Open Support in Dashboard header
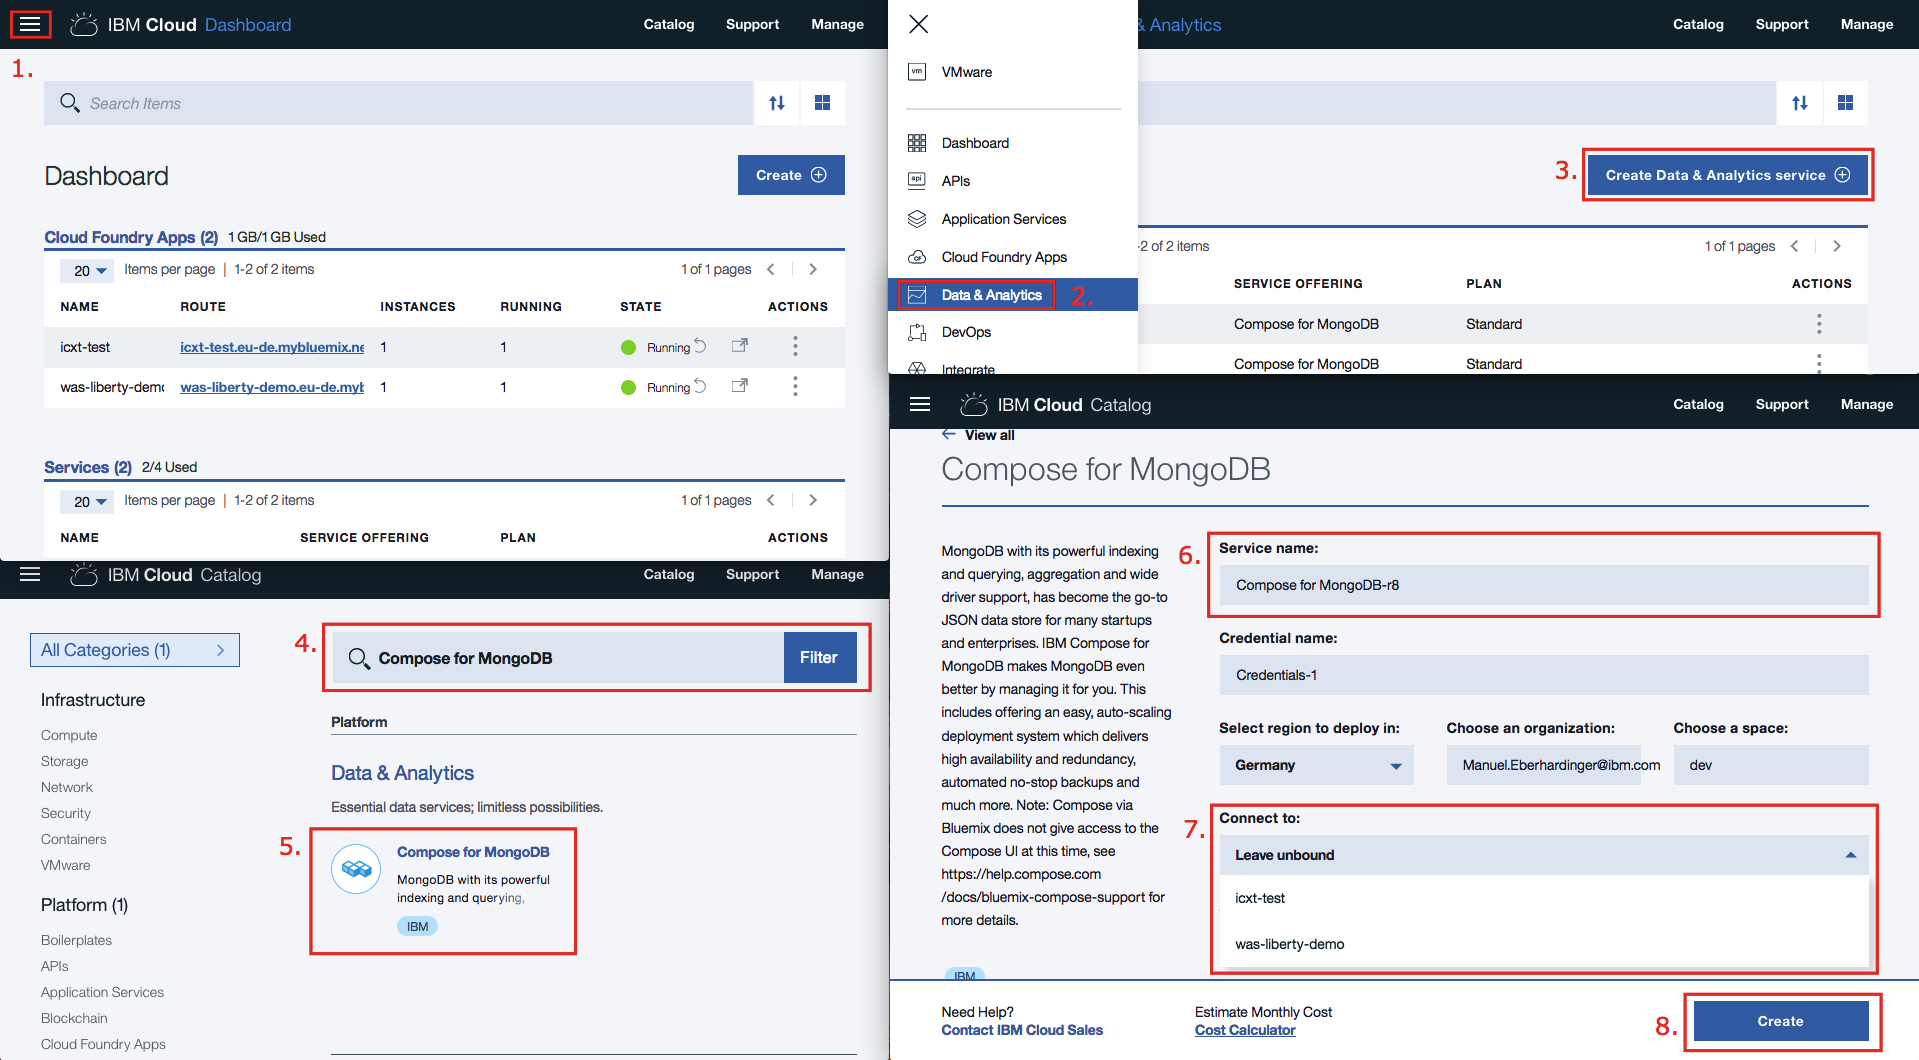1919x1060 pixels. (x=752, y=24)
